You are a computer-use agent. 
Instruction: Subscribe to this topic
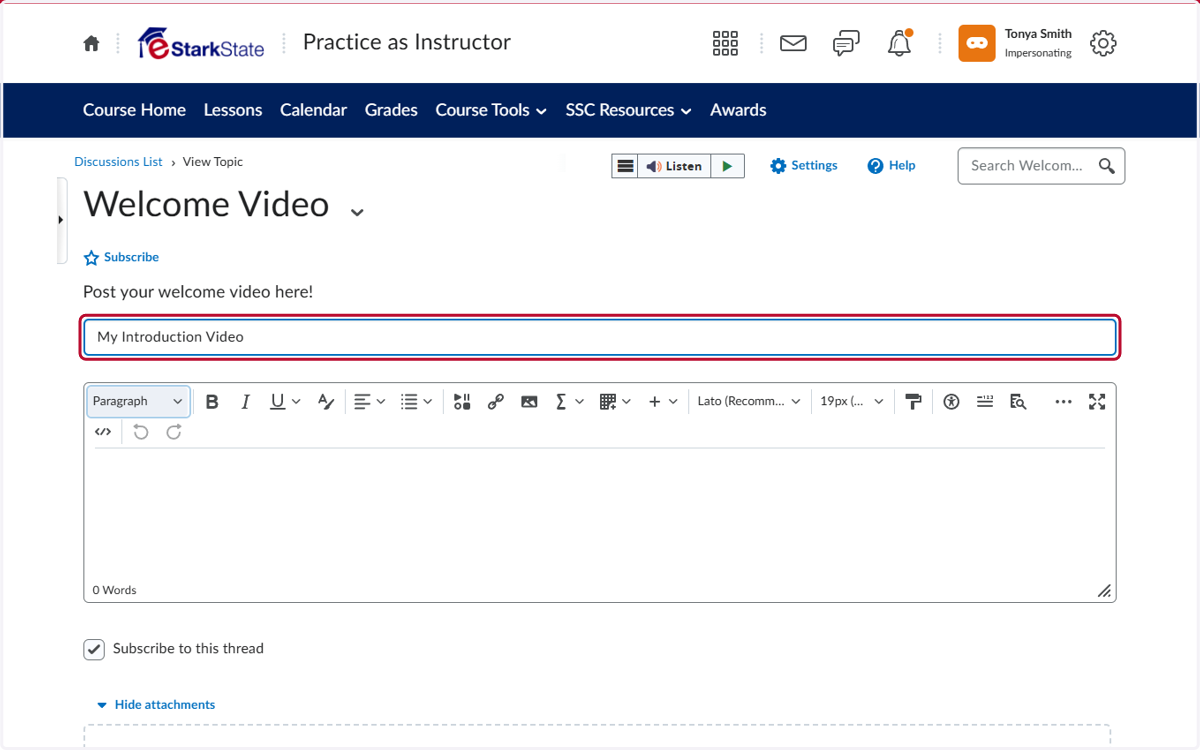121,257
